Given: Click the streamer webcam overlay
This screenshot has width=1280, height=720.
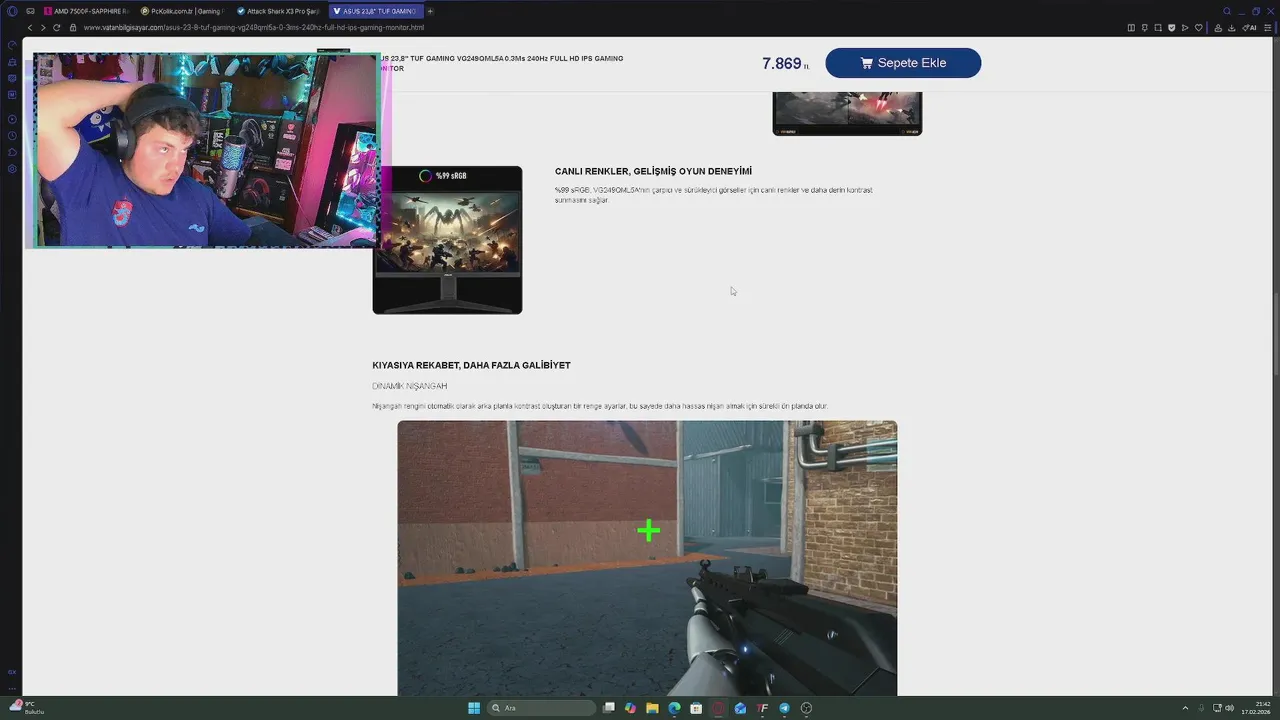Looking at the screenshot, I should coord(207,150).
